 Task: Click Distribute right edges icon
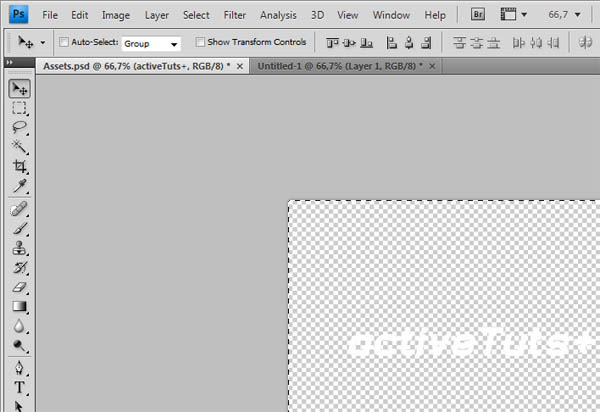[x=553, y=42]
